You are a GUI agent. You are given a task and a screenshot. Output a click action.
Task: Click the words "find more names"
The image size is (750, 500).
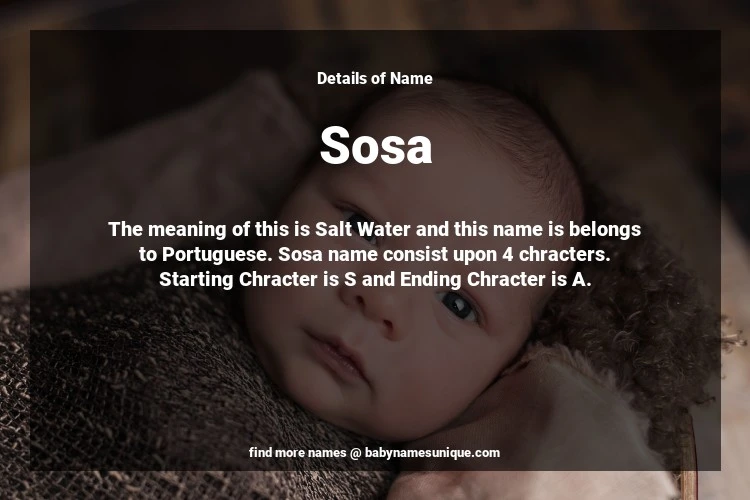[x=297, y=453]
